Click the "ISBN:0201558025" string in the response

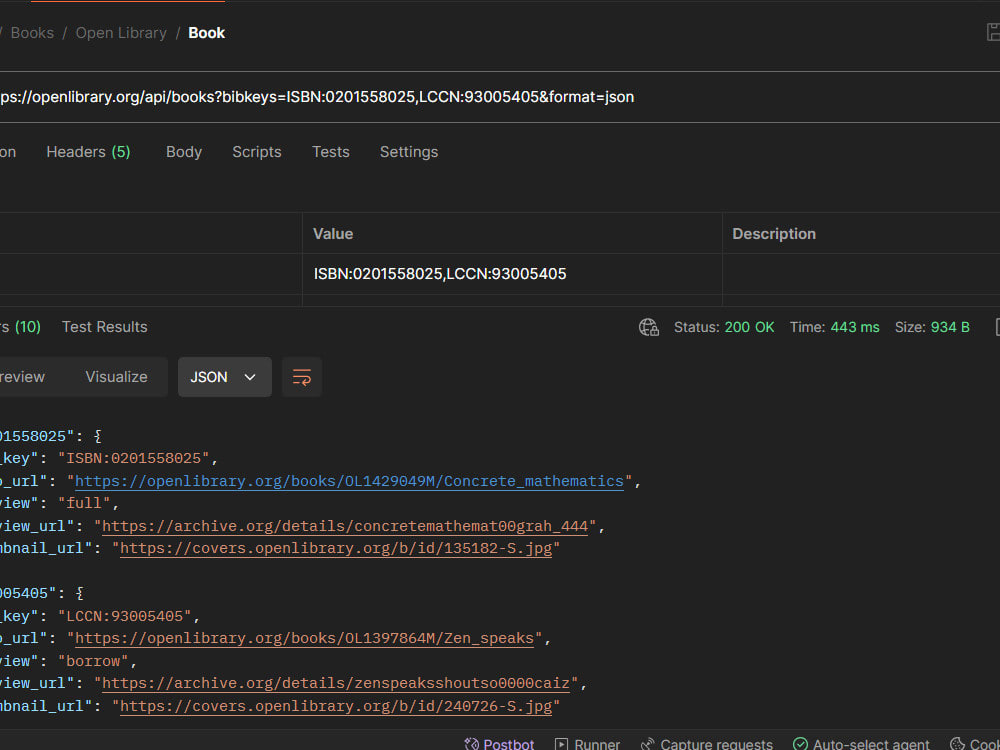[x=134, y=459]
